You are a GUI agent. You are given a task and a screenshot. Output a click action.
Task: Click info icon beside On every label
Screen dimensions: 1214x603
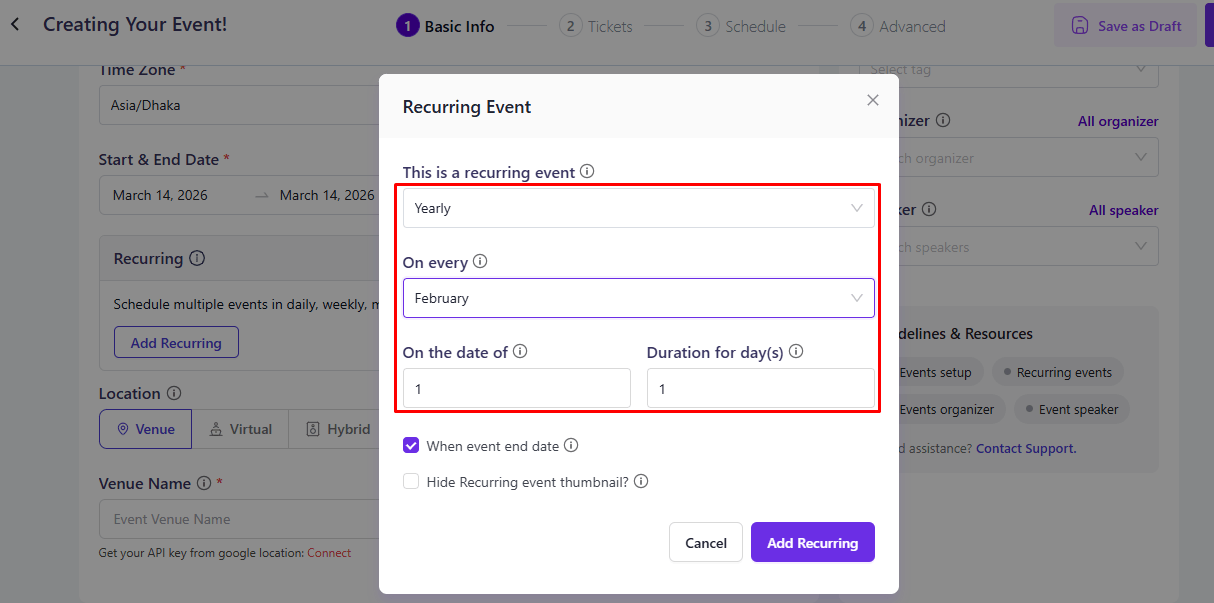coord(480,261)
